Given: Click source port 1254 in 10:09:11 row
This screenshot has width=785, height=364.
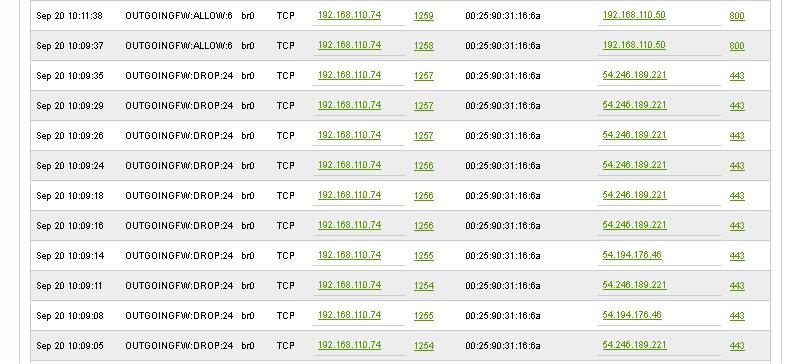Looking at the screenshot, I should [424, 286].
